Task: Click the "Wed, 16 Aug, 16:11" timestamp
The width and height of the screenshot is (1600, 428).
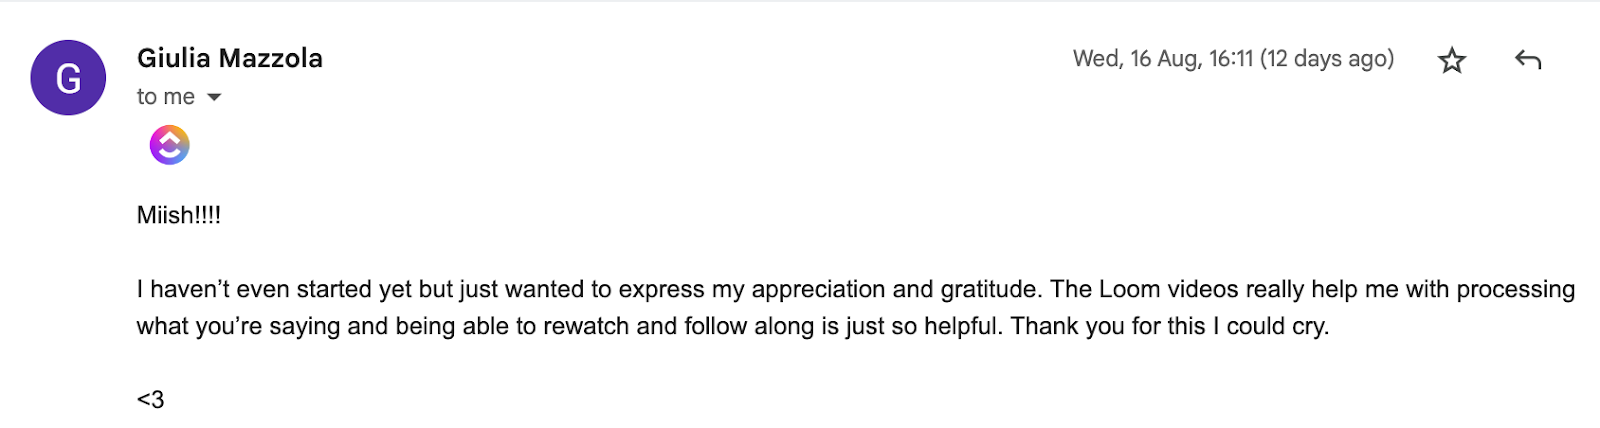Action: (x=1163, y=59)
